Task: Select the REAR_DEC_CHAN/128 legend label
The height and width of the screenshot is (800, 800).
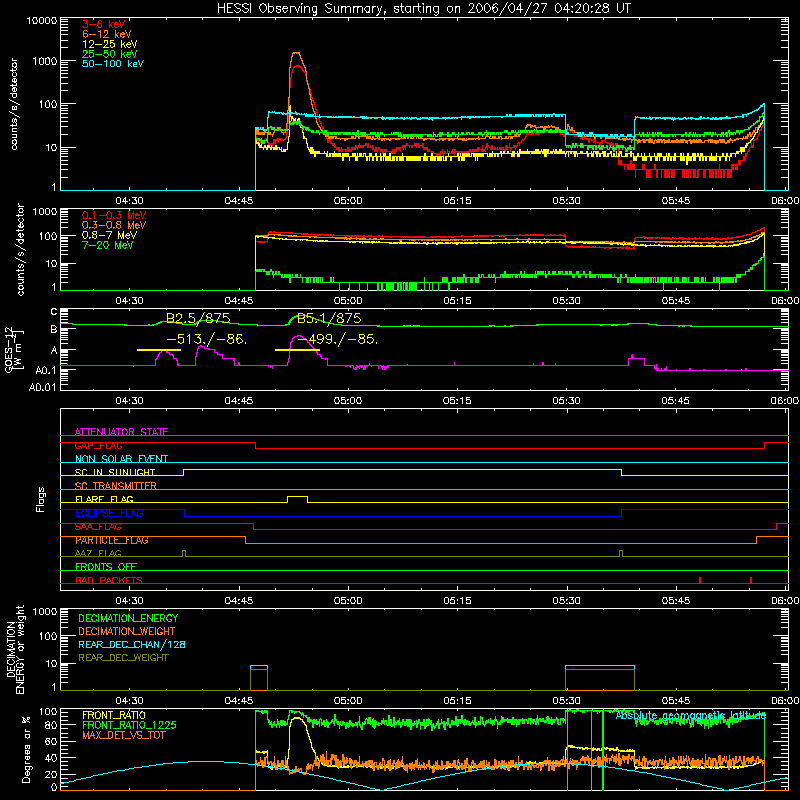Action: (132, 644)
